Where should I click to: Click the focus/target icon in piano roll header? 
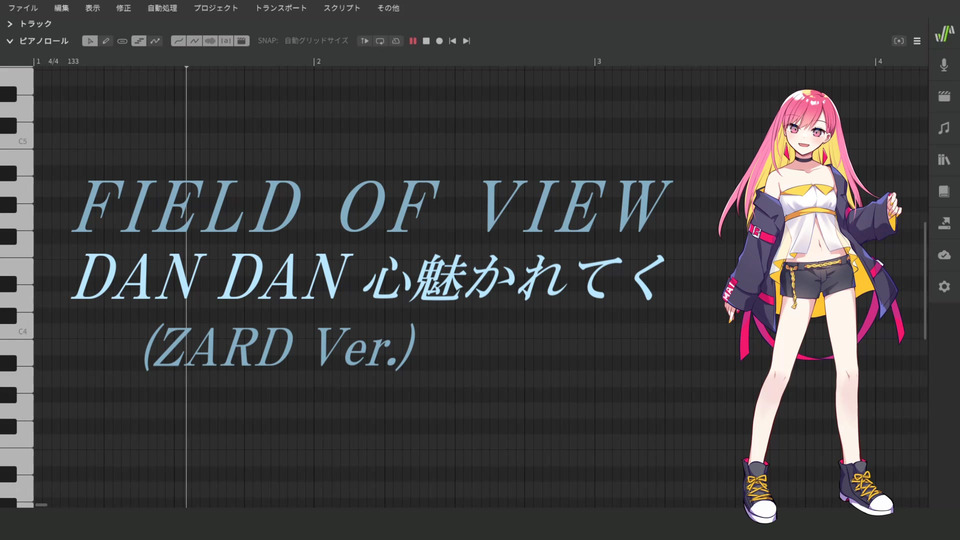tap(899, 41)
